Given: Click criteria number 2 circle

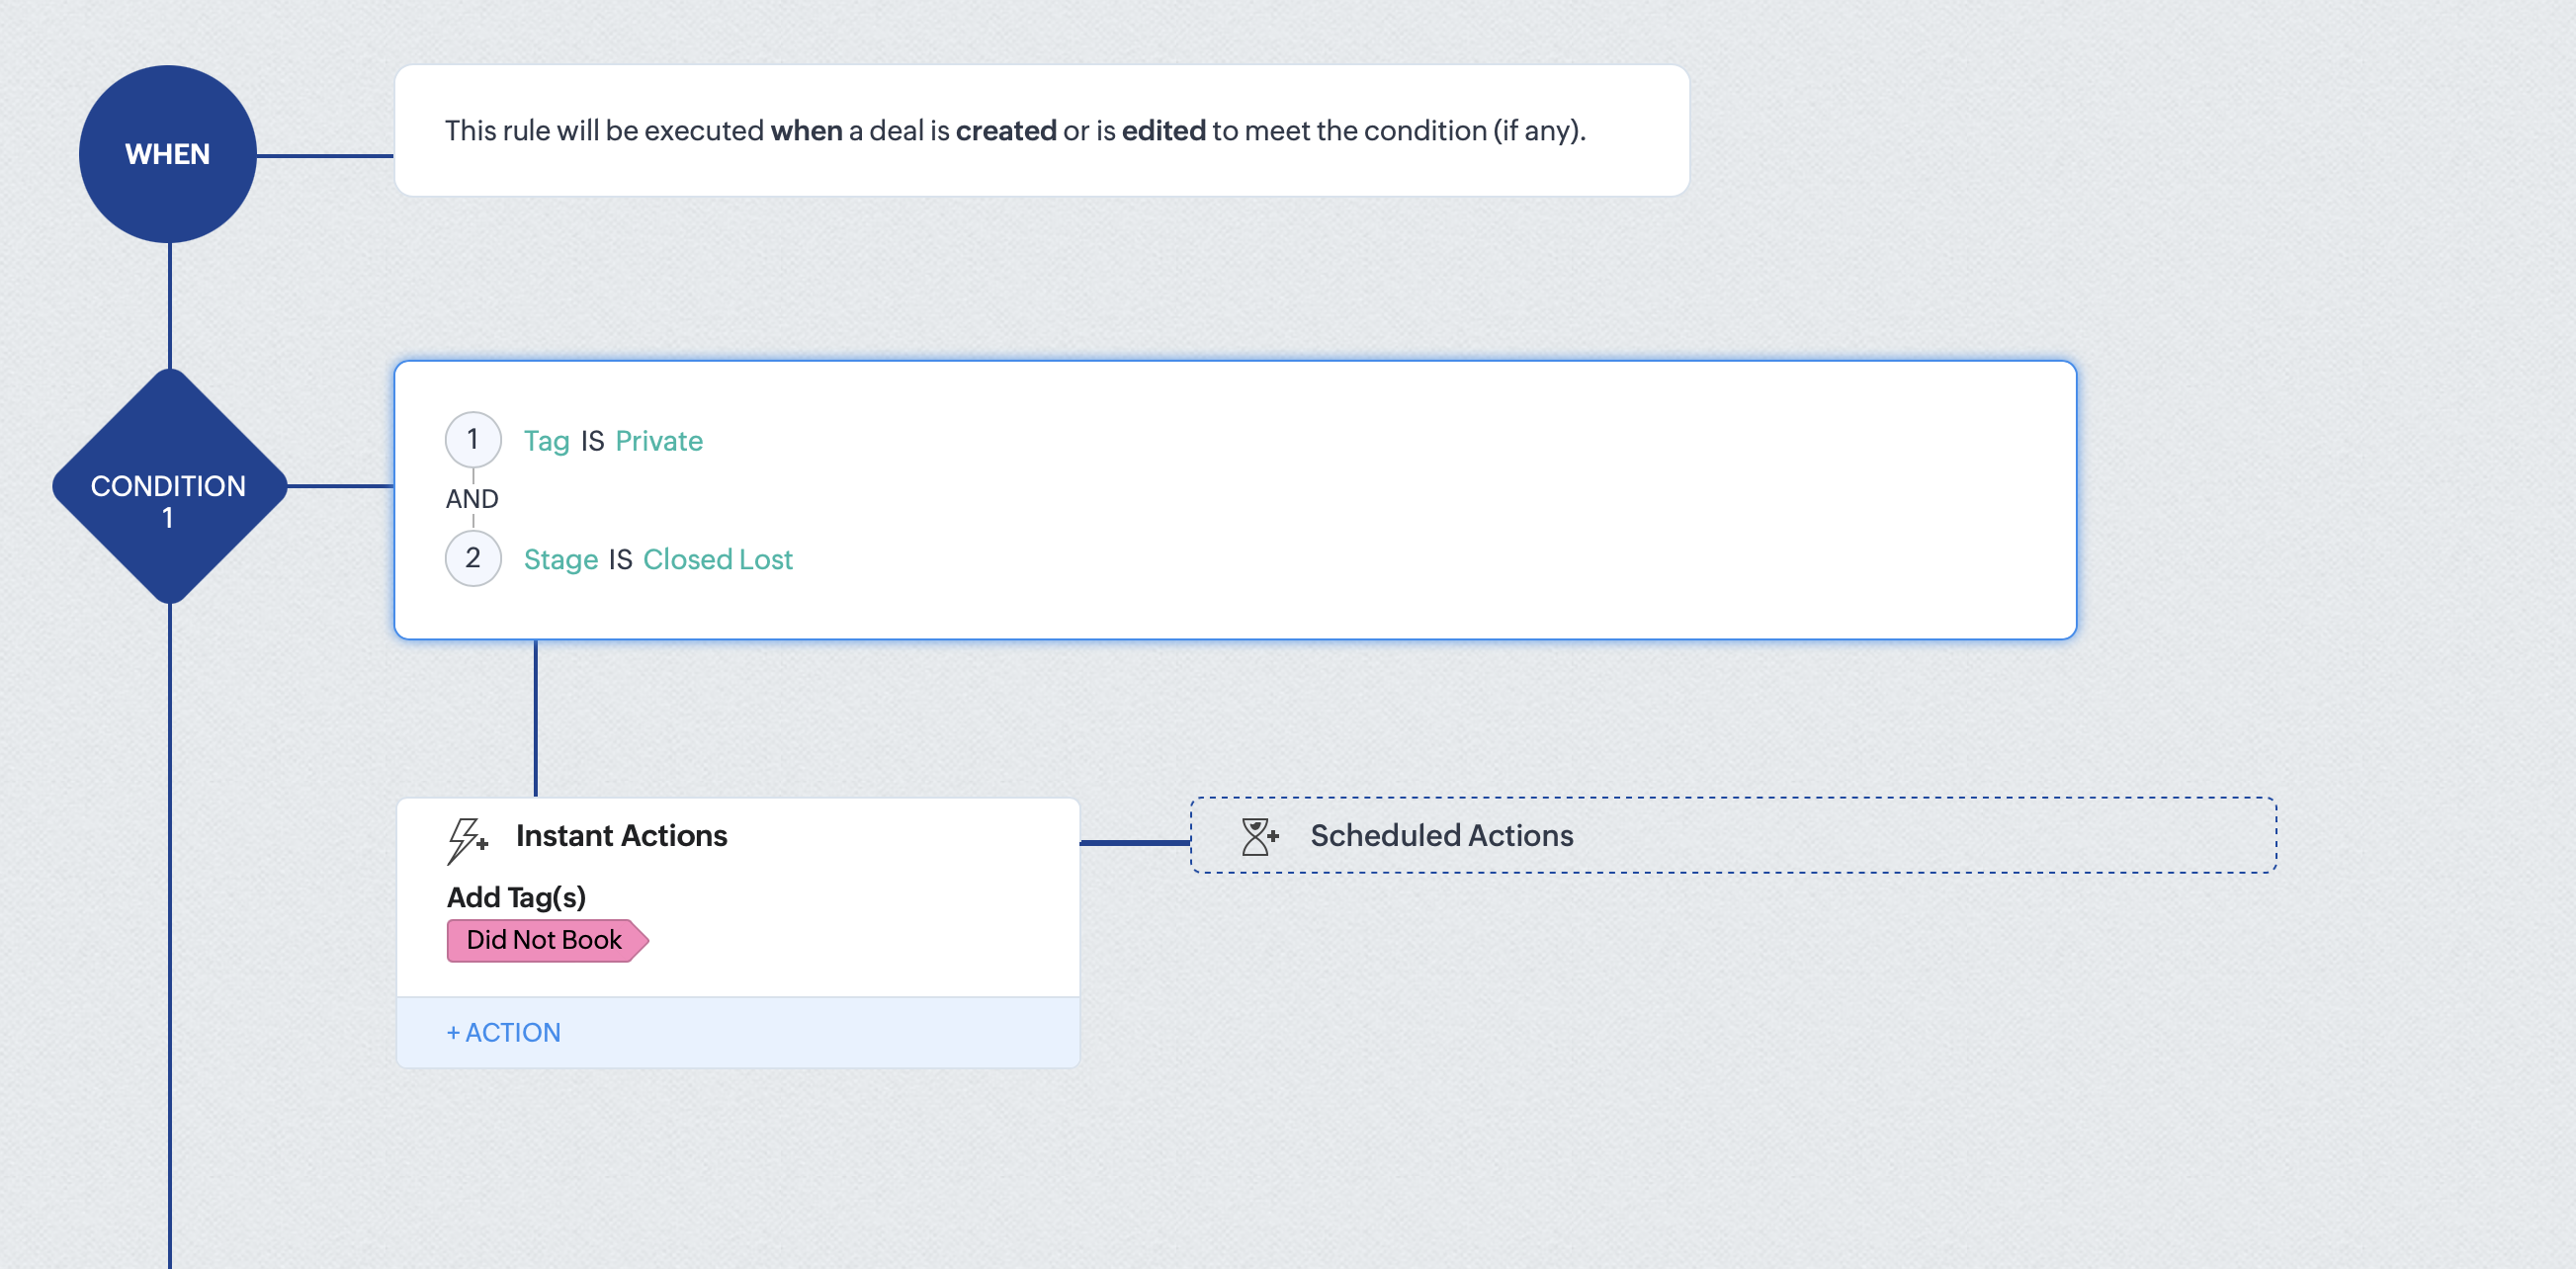Looking at the screenshot, I should (473, 558).
